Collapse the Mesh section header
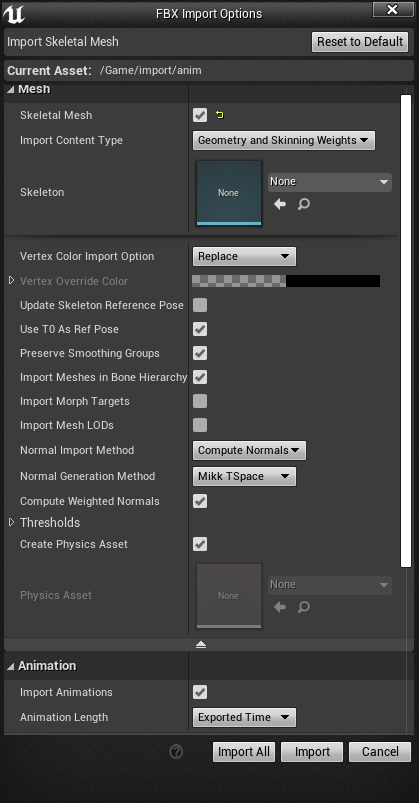This screenshot has height=803, width=419. pyautogui.click(x=29, y=89)
